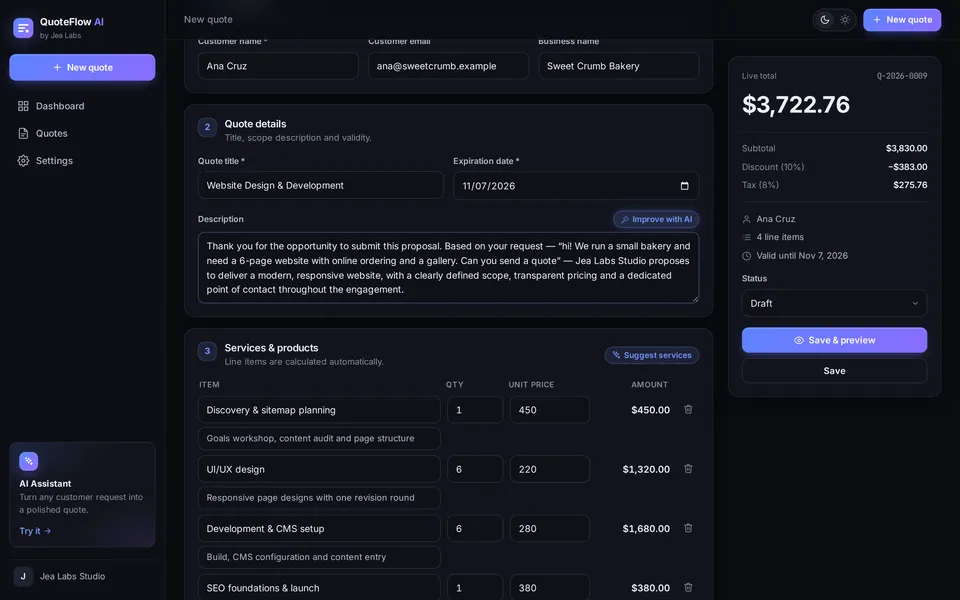Edit the Discovery & sitemap planning item name

point(319,410)
